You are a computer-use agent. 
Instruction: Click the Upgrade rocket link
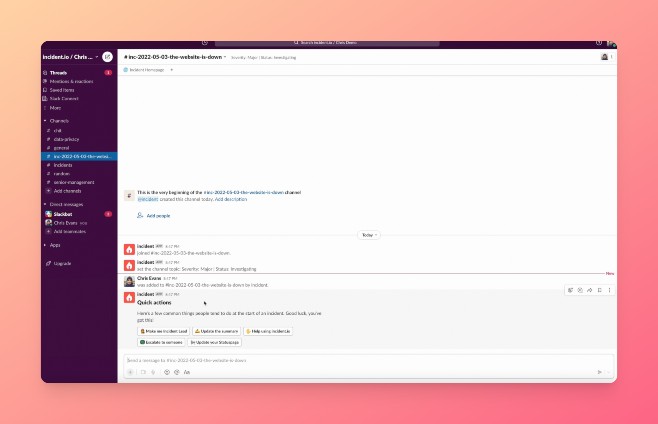[62, 264]
